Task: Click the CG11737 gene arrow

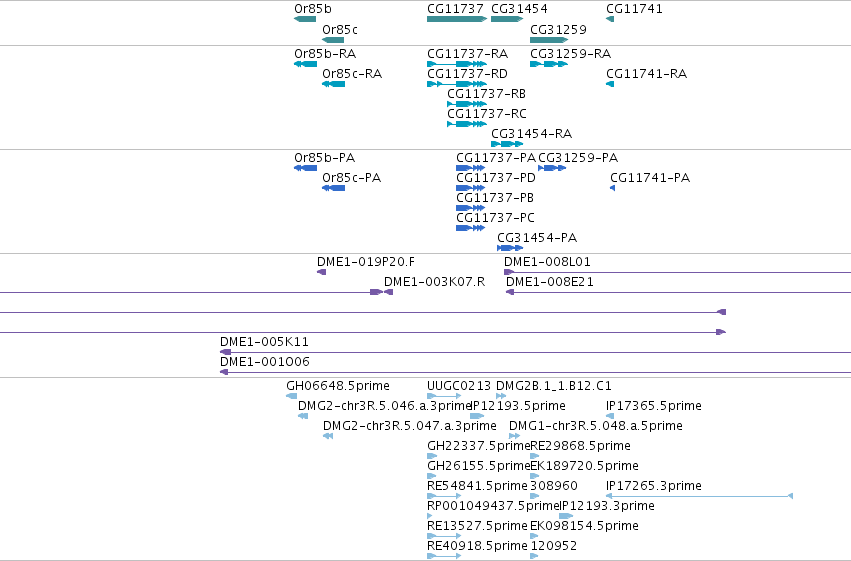Action: (457, 19)
